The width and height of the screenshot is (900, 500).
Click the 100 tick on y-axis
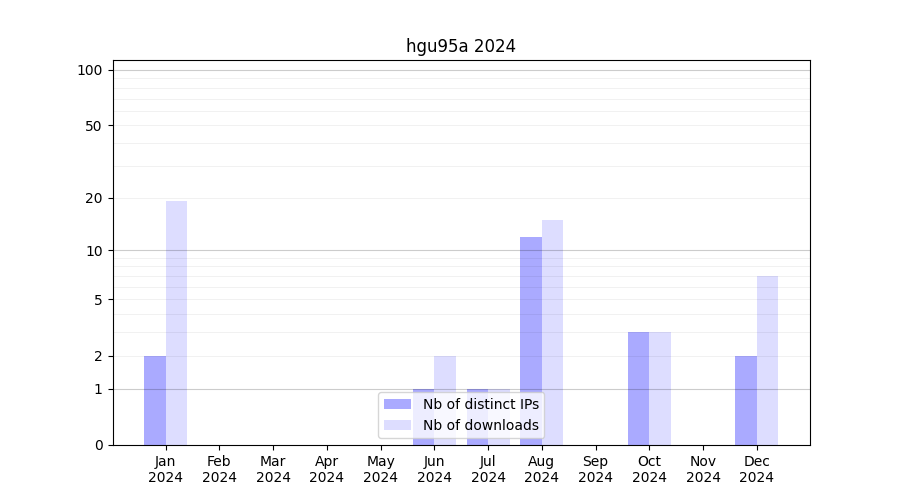click(90, 70)
